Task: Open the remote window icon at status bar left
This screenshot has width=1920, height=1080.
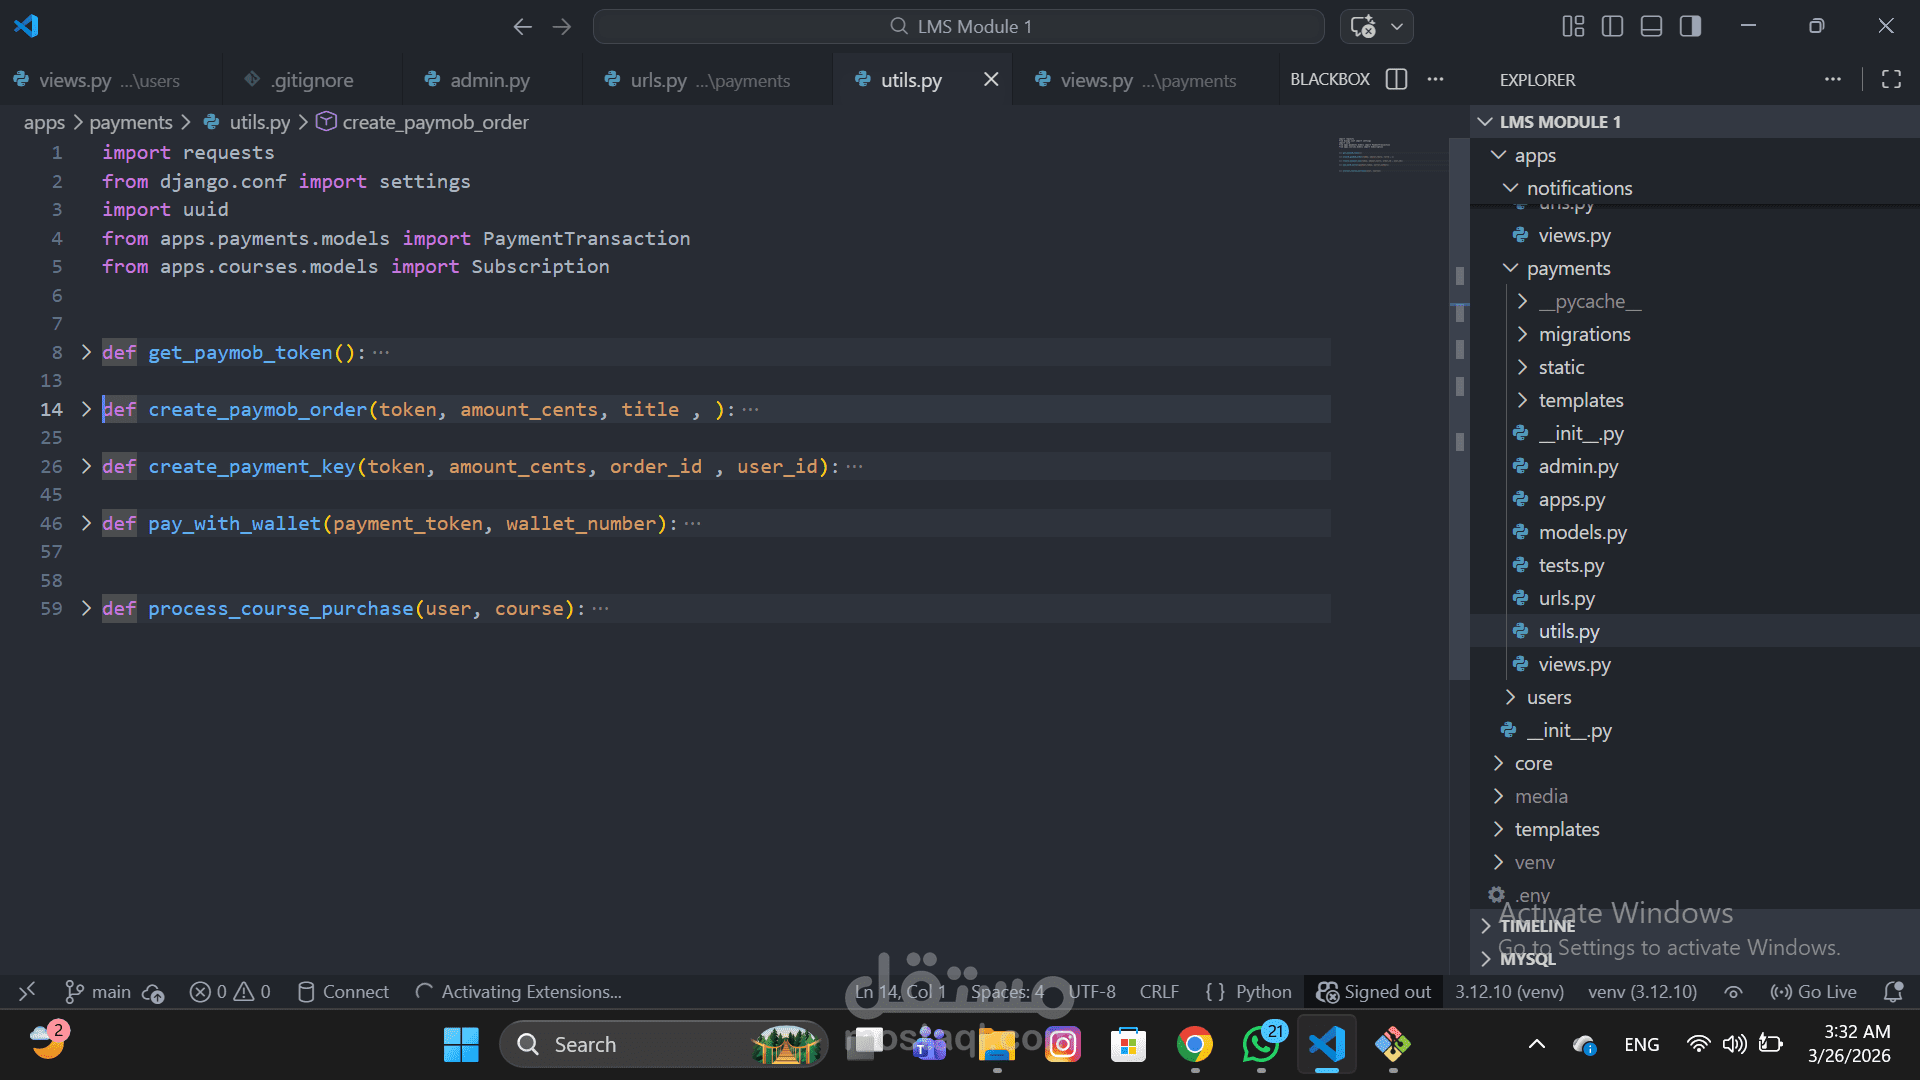Action: coord(27,991)
